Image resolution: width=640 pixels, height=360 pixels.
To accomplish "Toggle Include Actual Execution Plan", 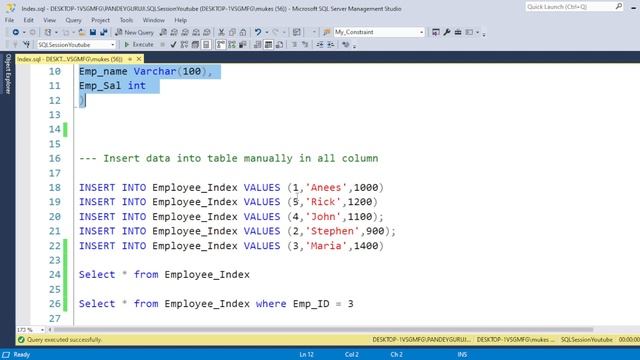I will pos(221,44).
